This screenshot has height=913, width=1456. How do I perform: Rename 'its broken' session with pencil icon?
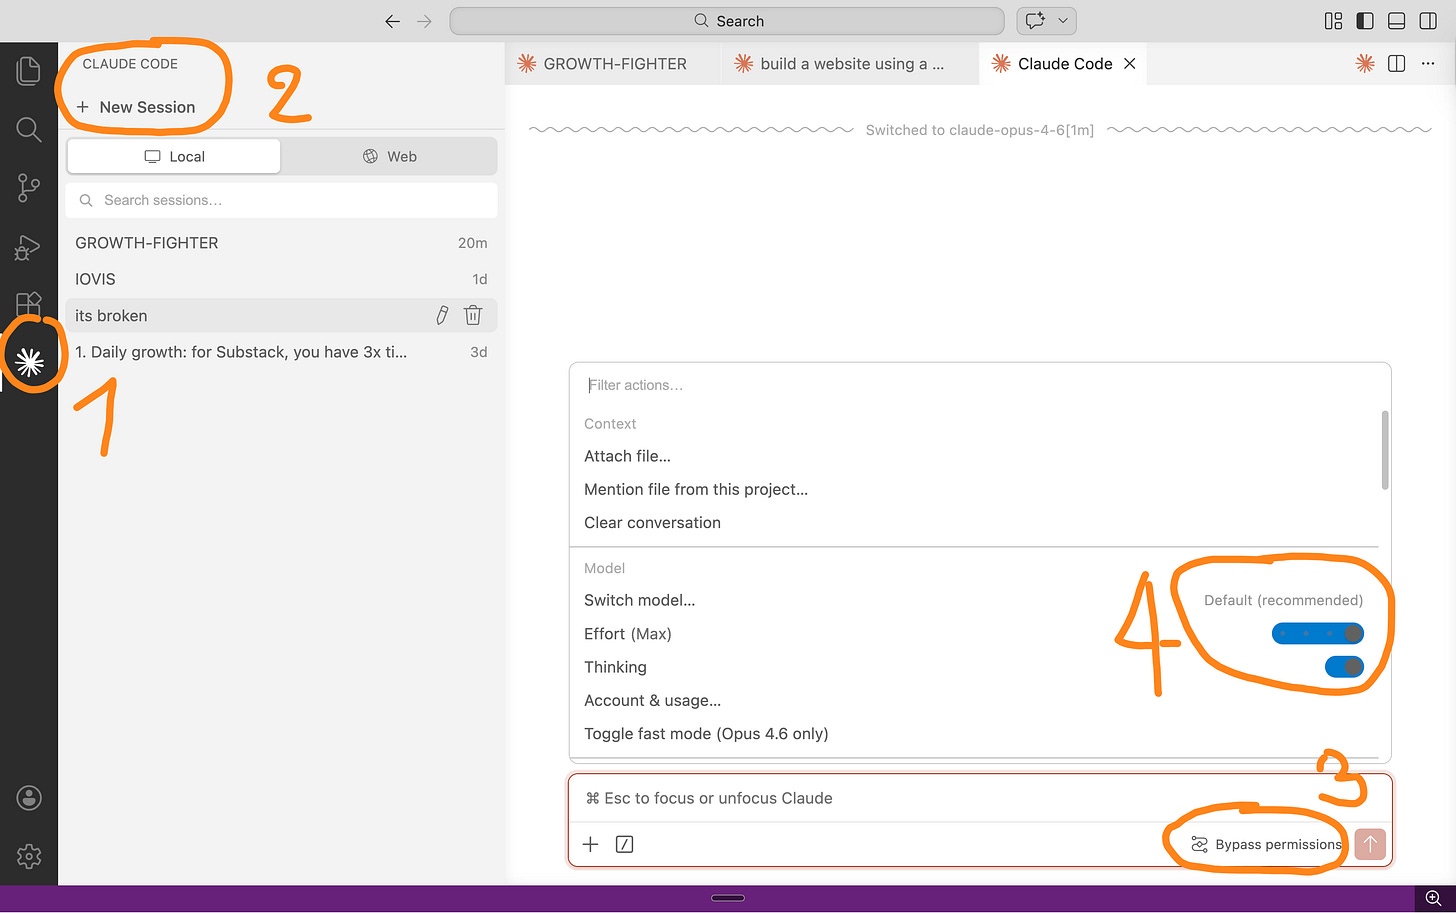click(x=442, y=315)
